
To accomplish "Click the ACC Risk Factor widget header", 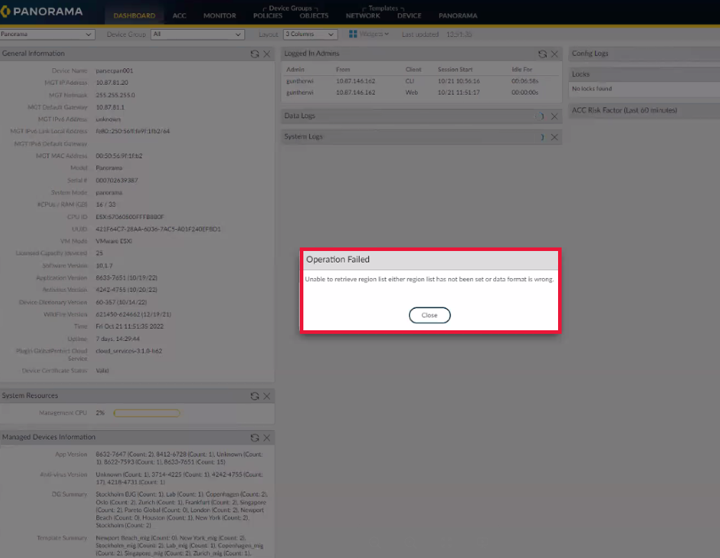I will 644,110.
